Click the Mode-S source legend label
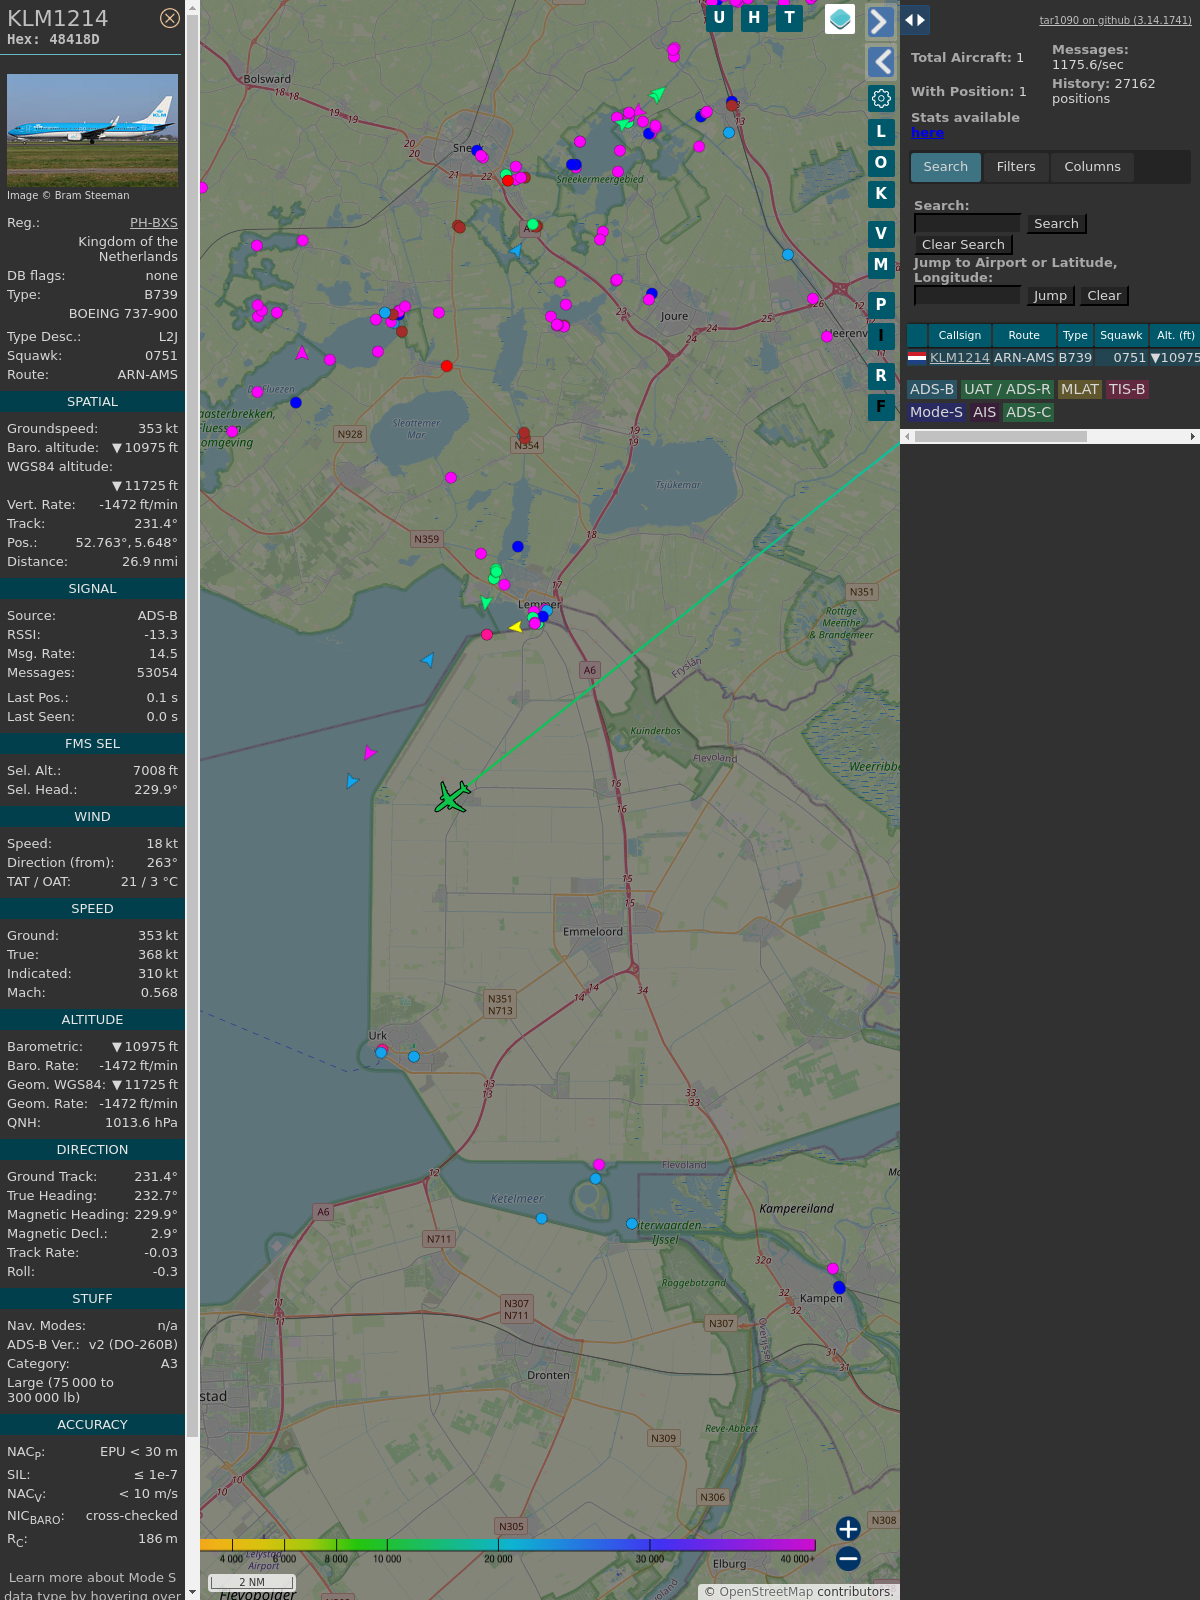The height and width of the screenshot is (1600, 1200). point(937,413)
